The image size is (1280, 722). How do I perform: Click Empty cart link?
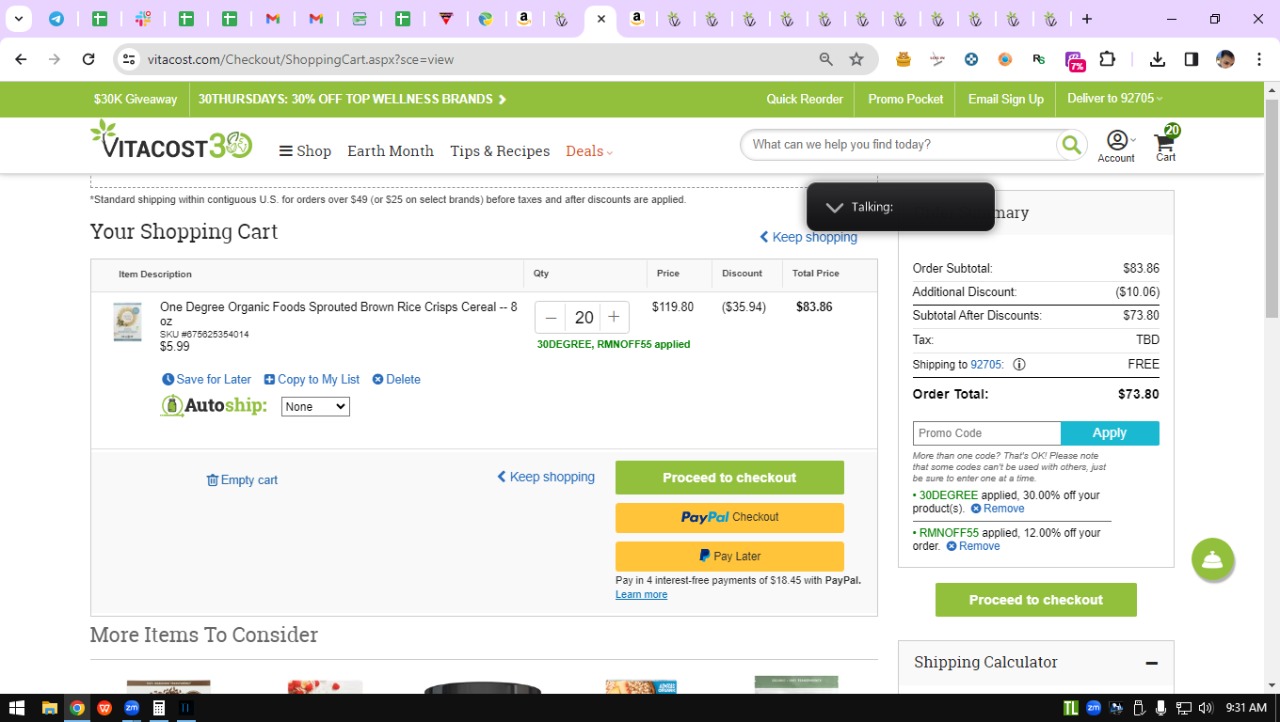tap(242, 480)
